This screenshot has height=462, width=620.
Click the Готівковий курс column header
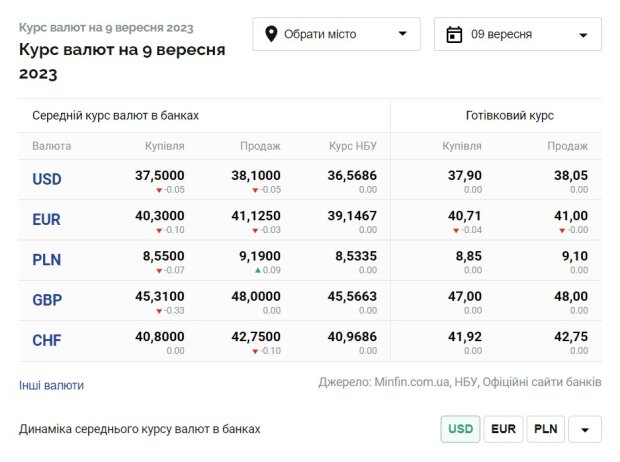[510, 116]
